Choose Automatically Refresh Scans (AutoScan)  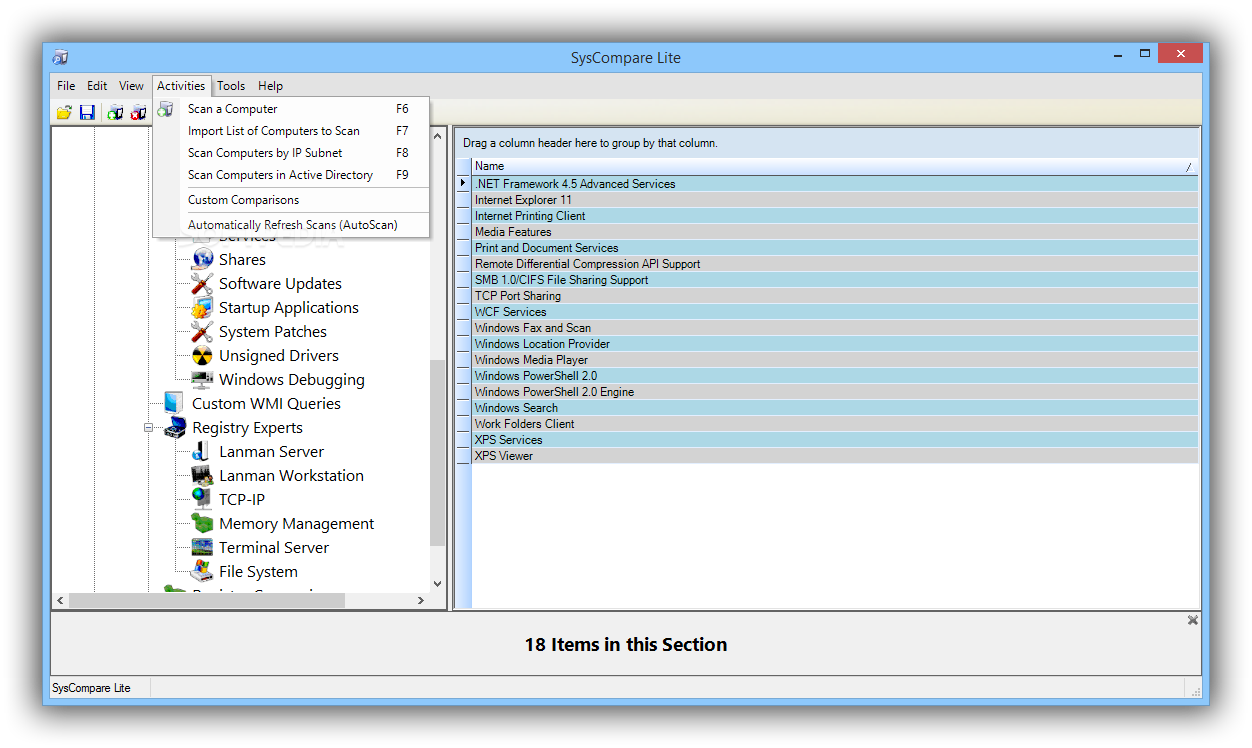291,225
